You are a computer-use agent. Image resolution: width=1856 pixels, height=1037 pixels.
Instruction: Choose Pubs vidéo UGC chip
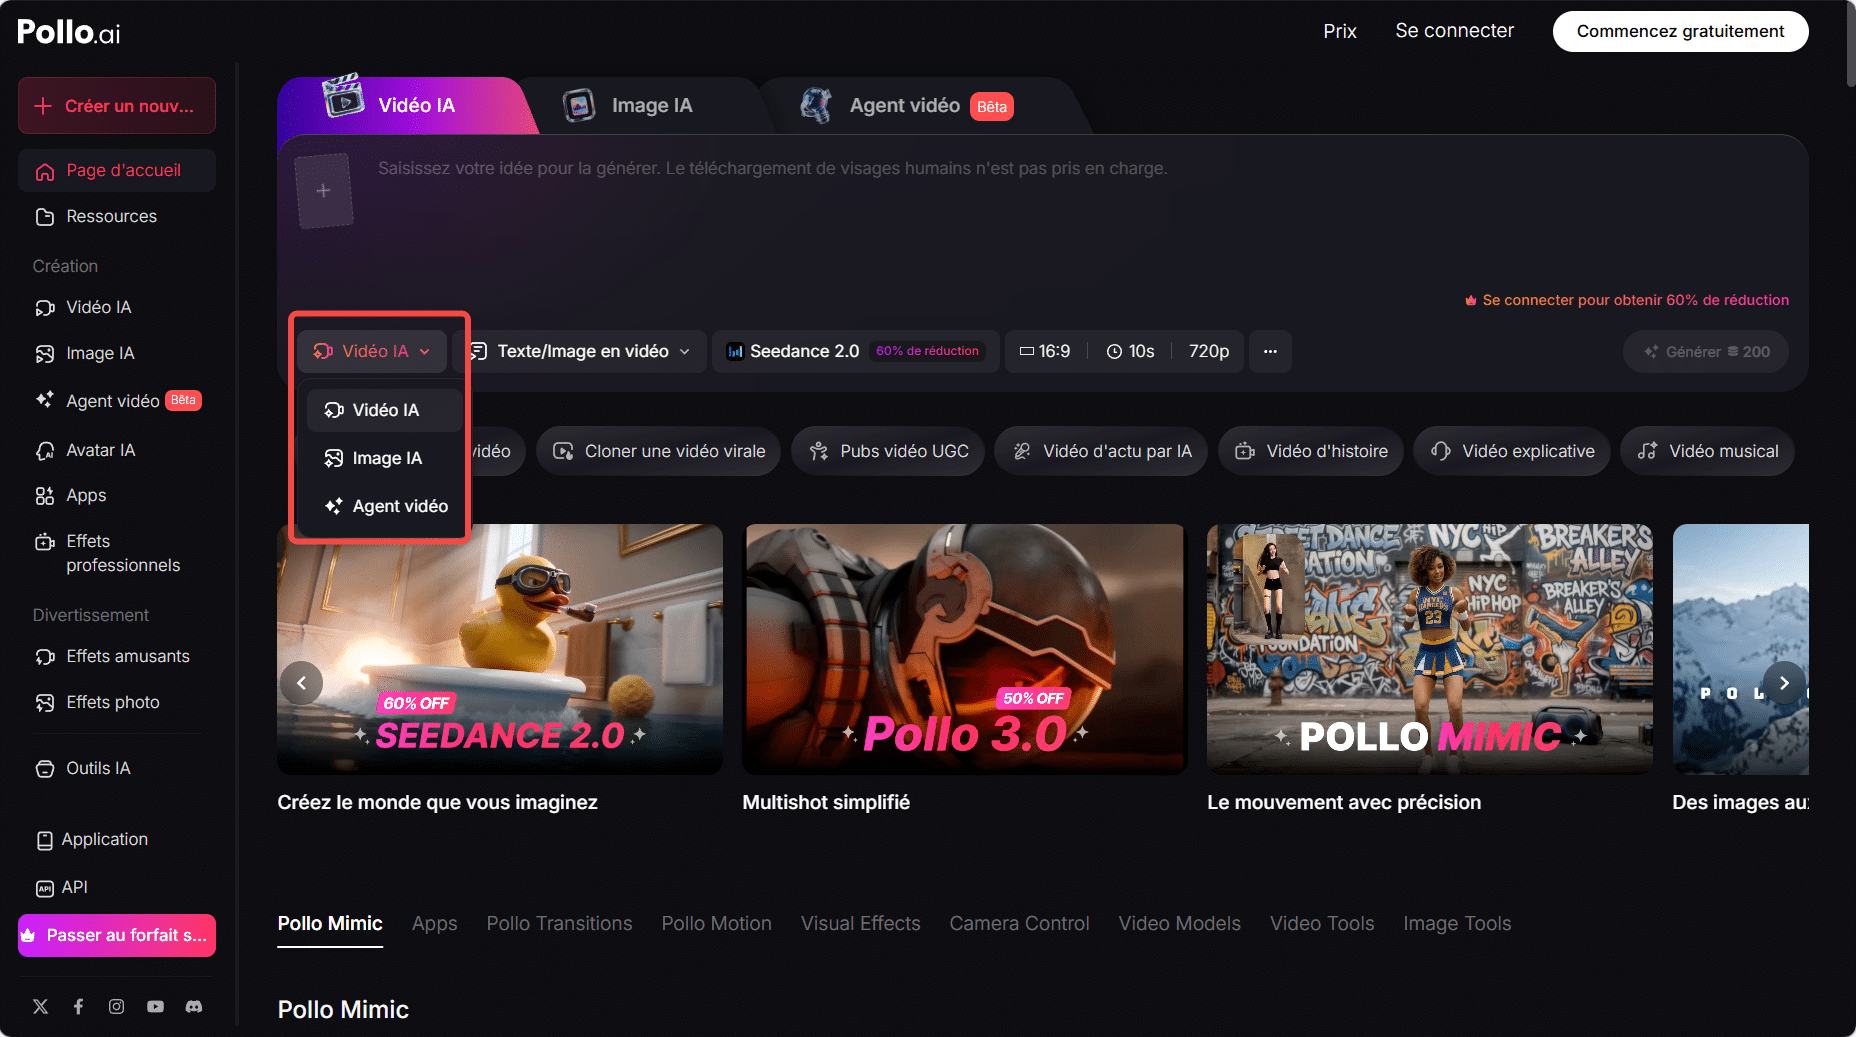889,451
